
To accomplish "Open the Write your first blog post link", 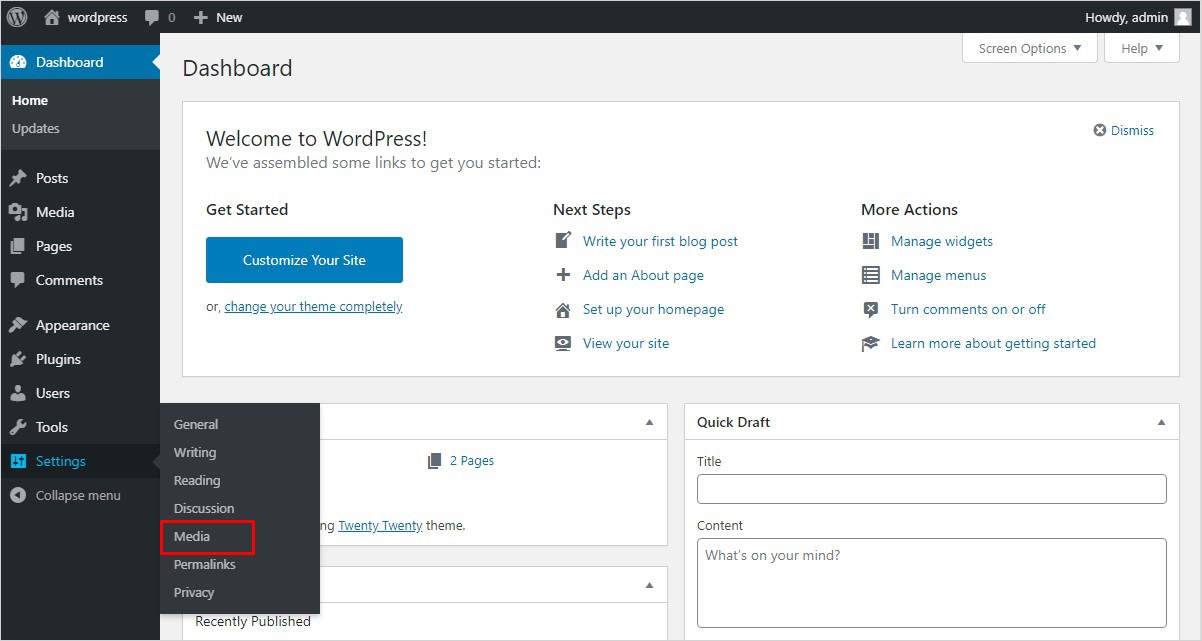I will tap(660, 241).
